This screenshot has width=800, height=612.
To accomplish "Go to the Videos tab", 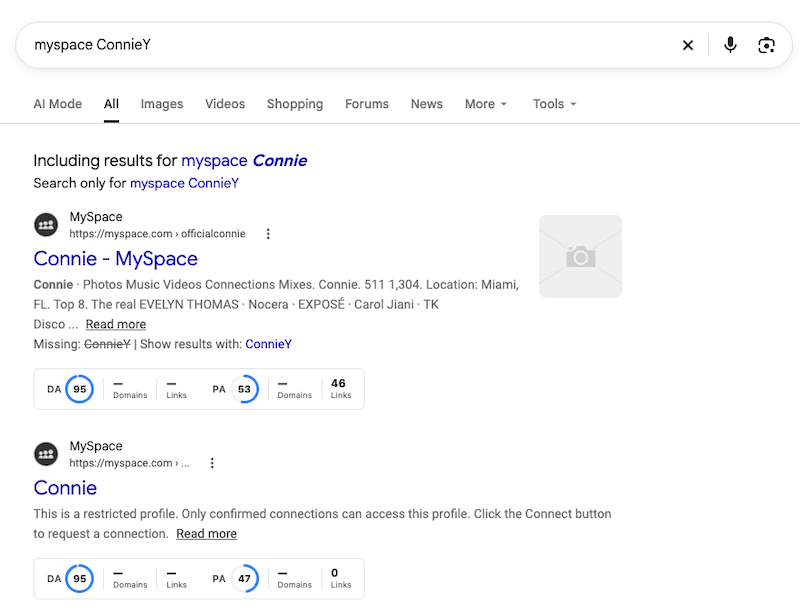I will [x=225, y=104].
